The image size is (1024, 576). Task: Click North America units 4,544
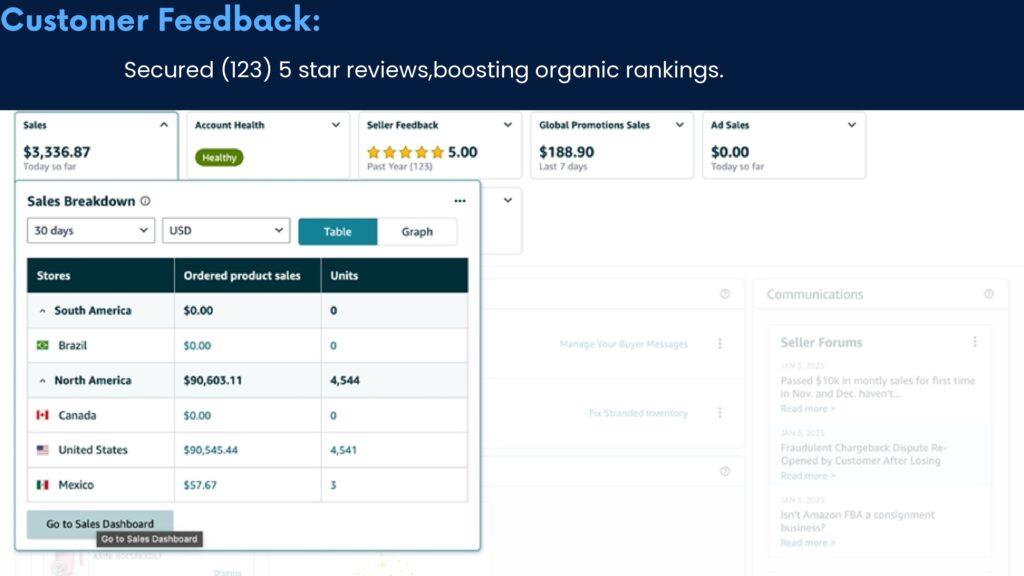point(345,380)
